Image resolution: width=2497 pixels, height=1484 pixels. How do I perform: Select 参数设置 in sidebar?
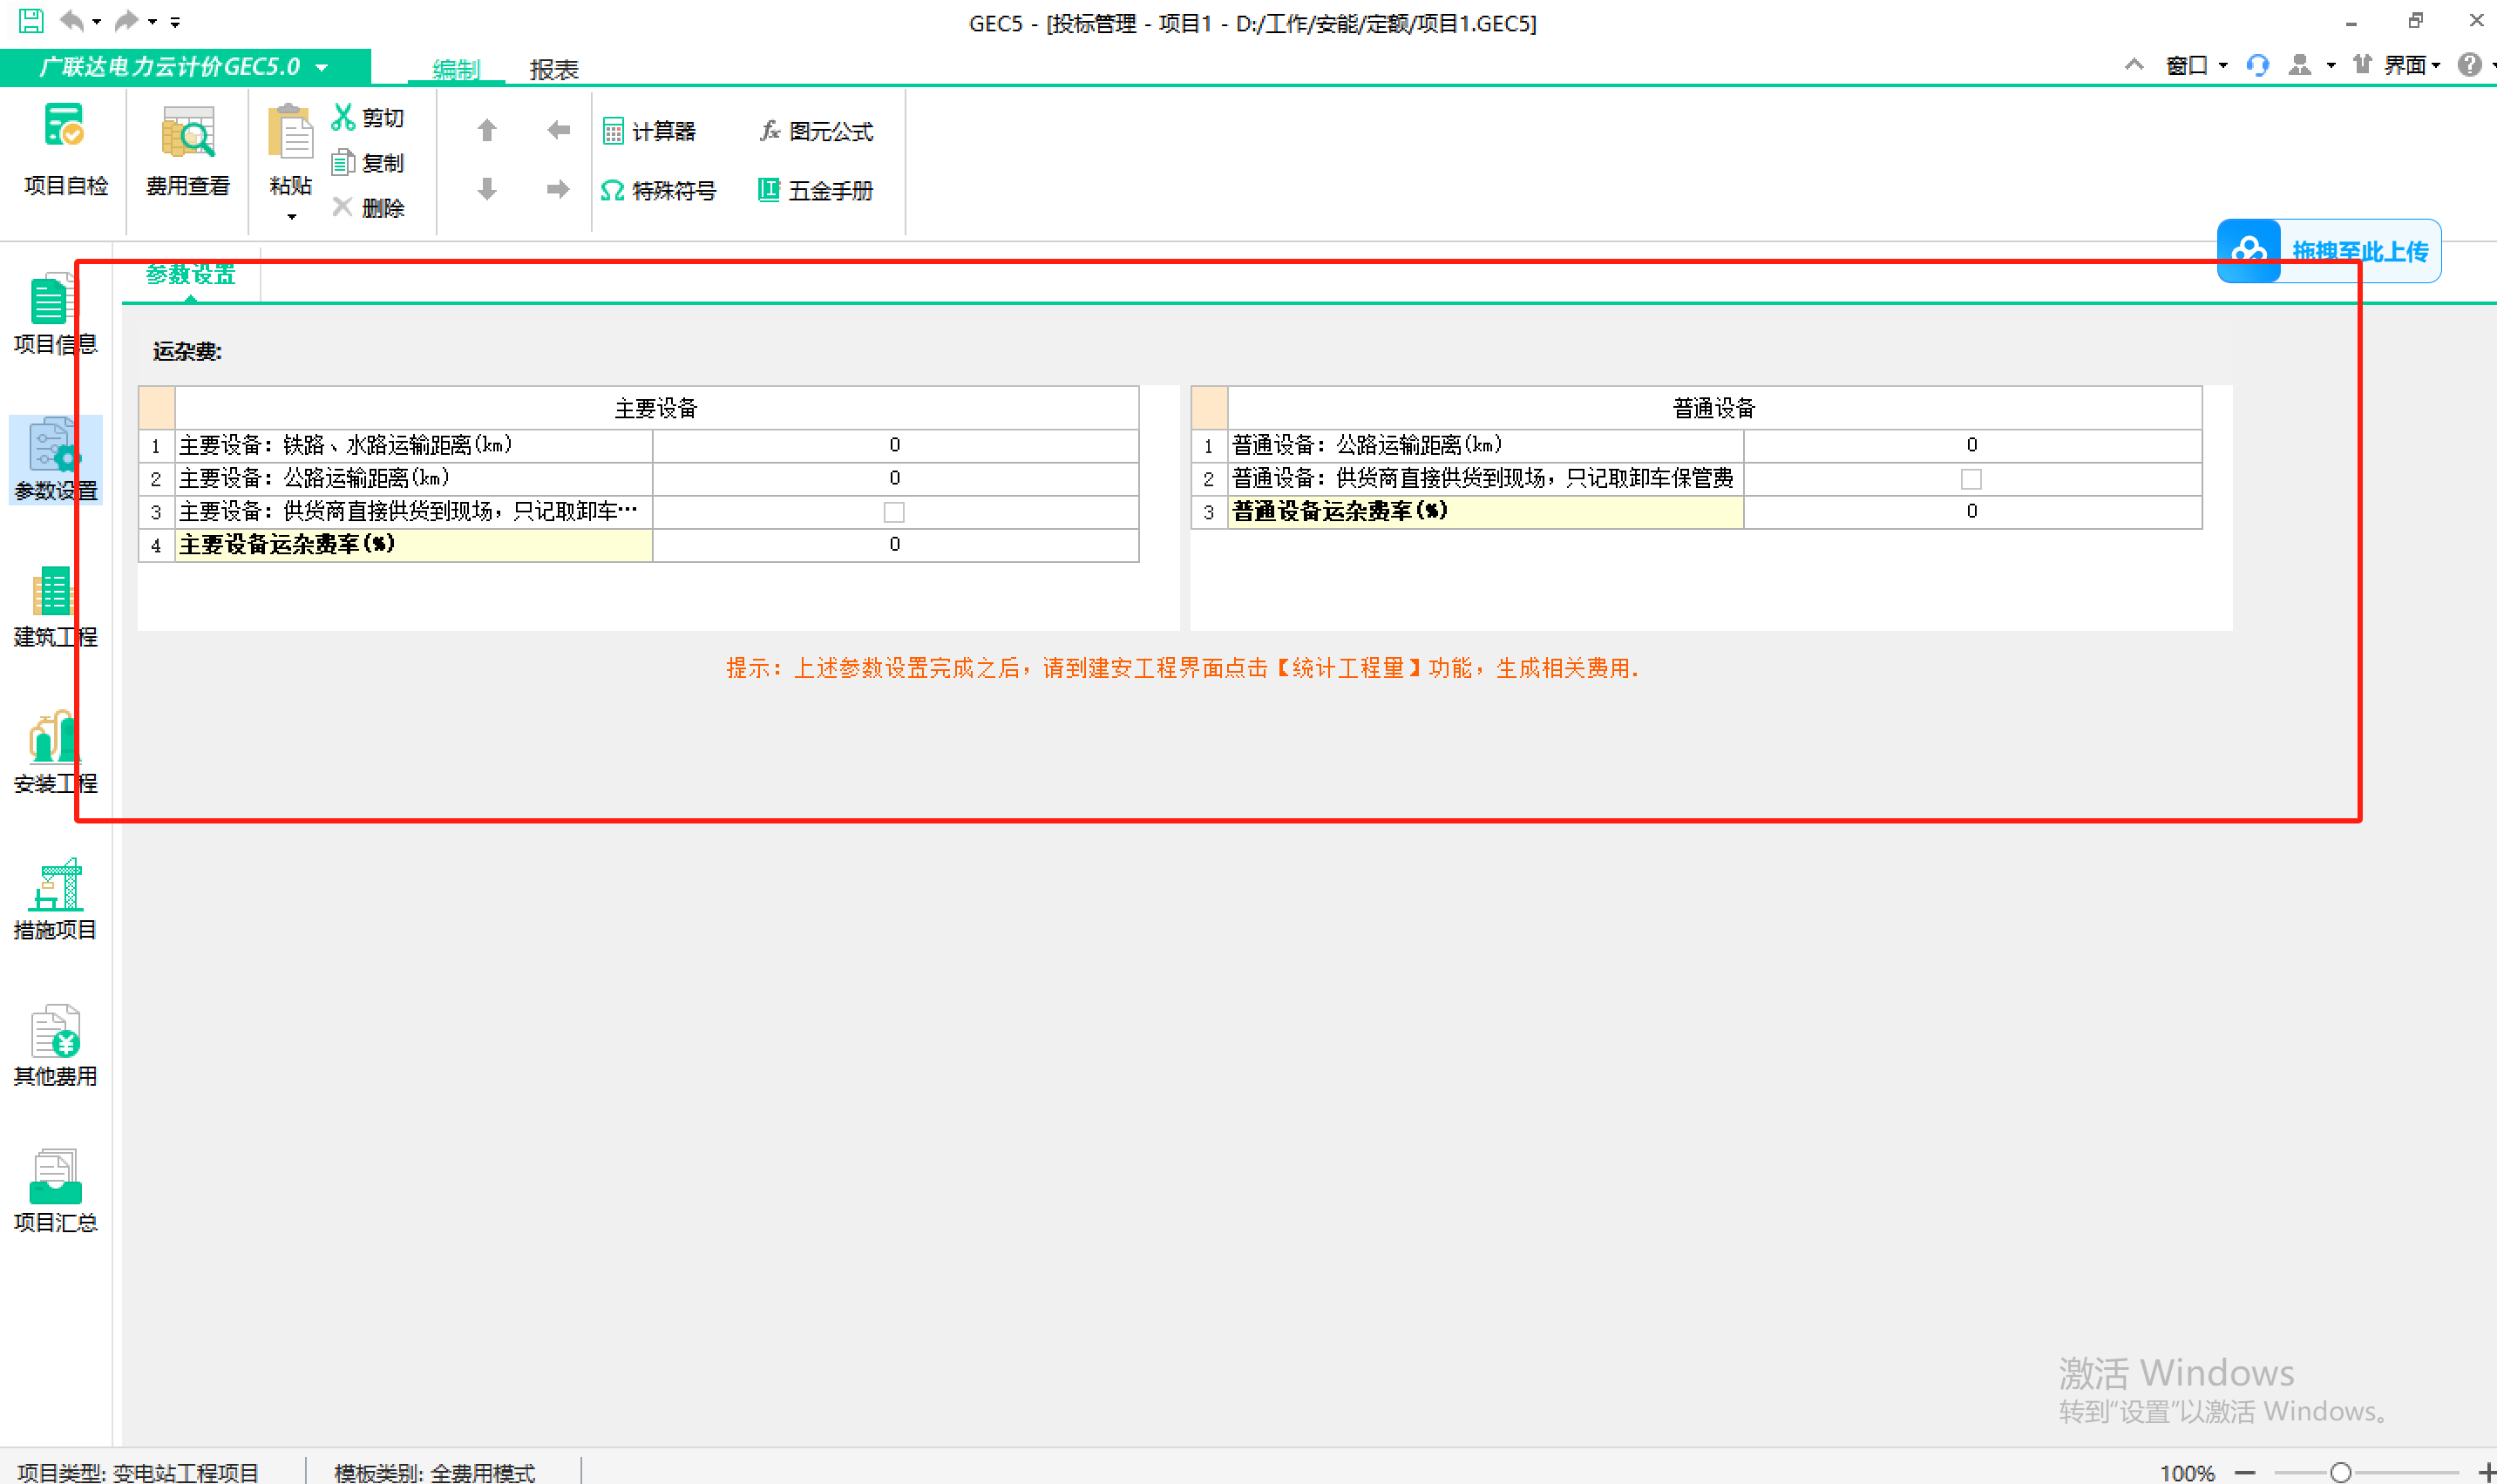pyautogui.click(x=55, y=460)
